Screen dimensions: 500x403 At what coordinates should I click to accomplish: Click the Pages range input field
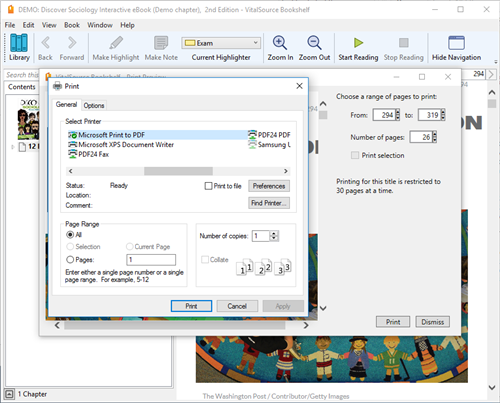tap(151, 260)
